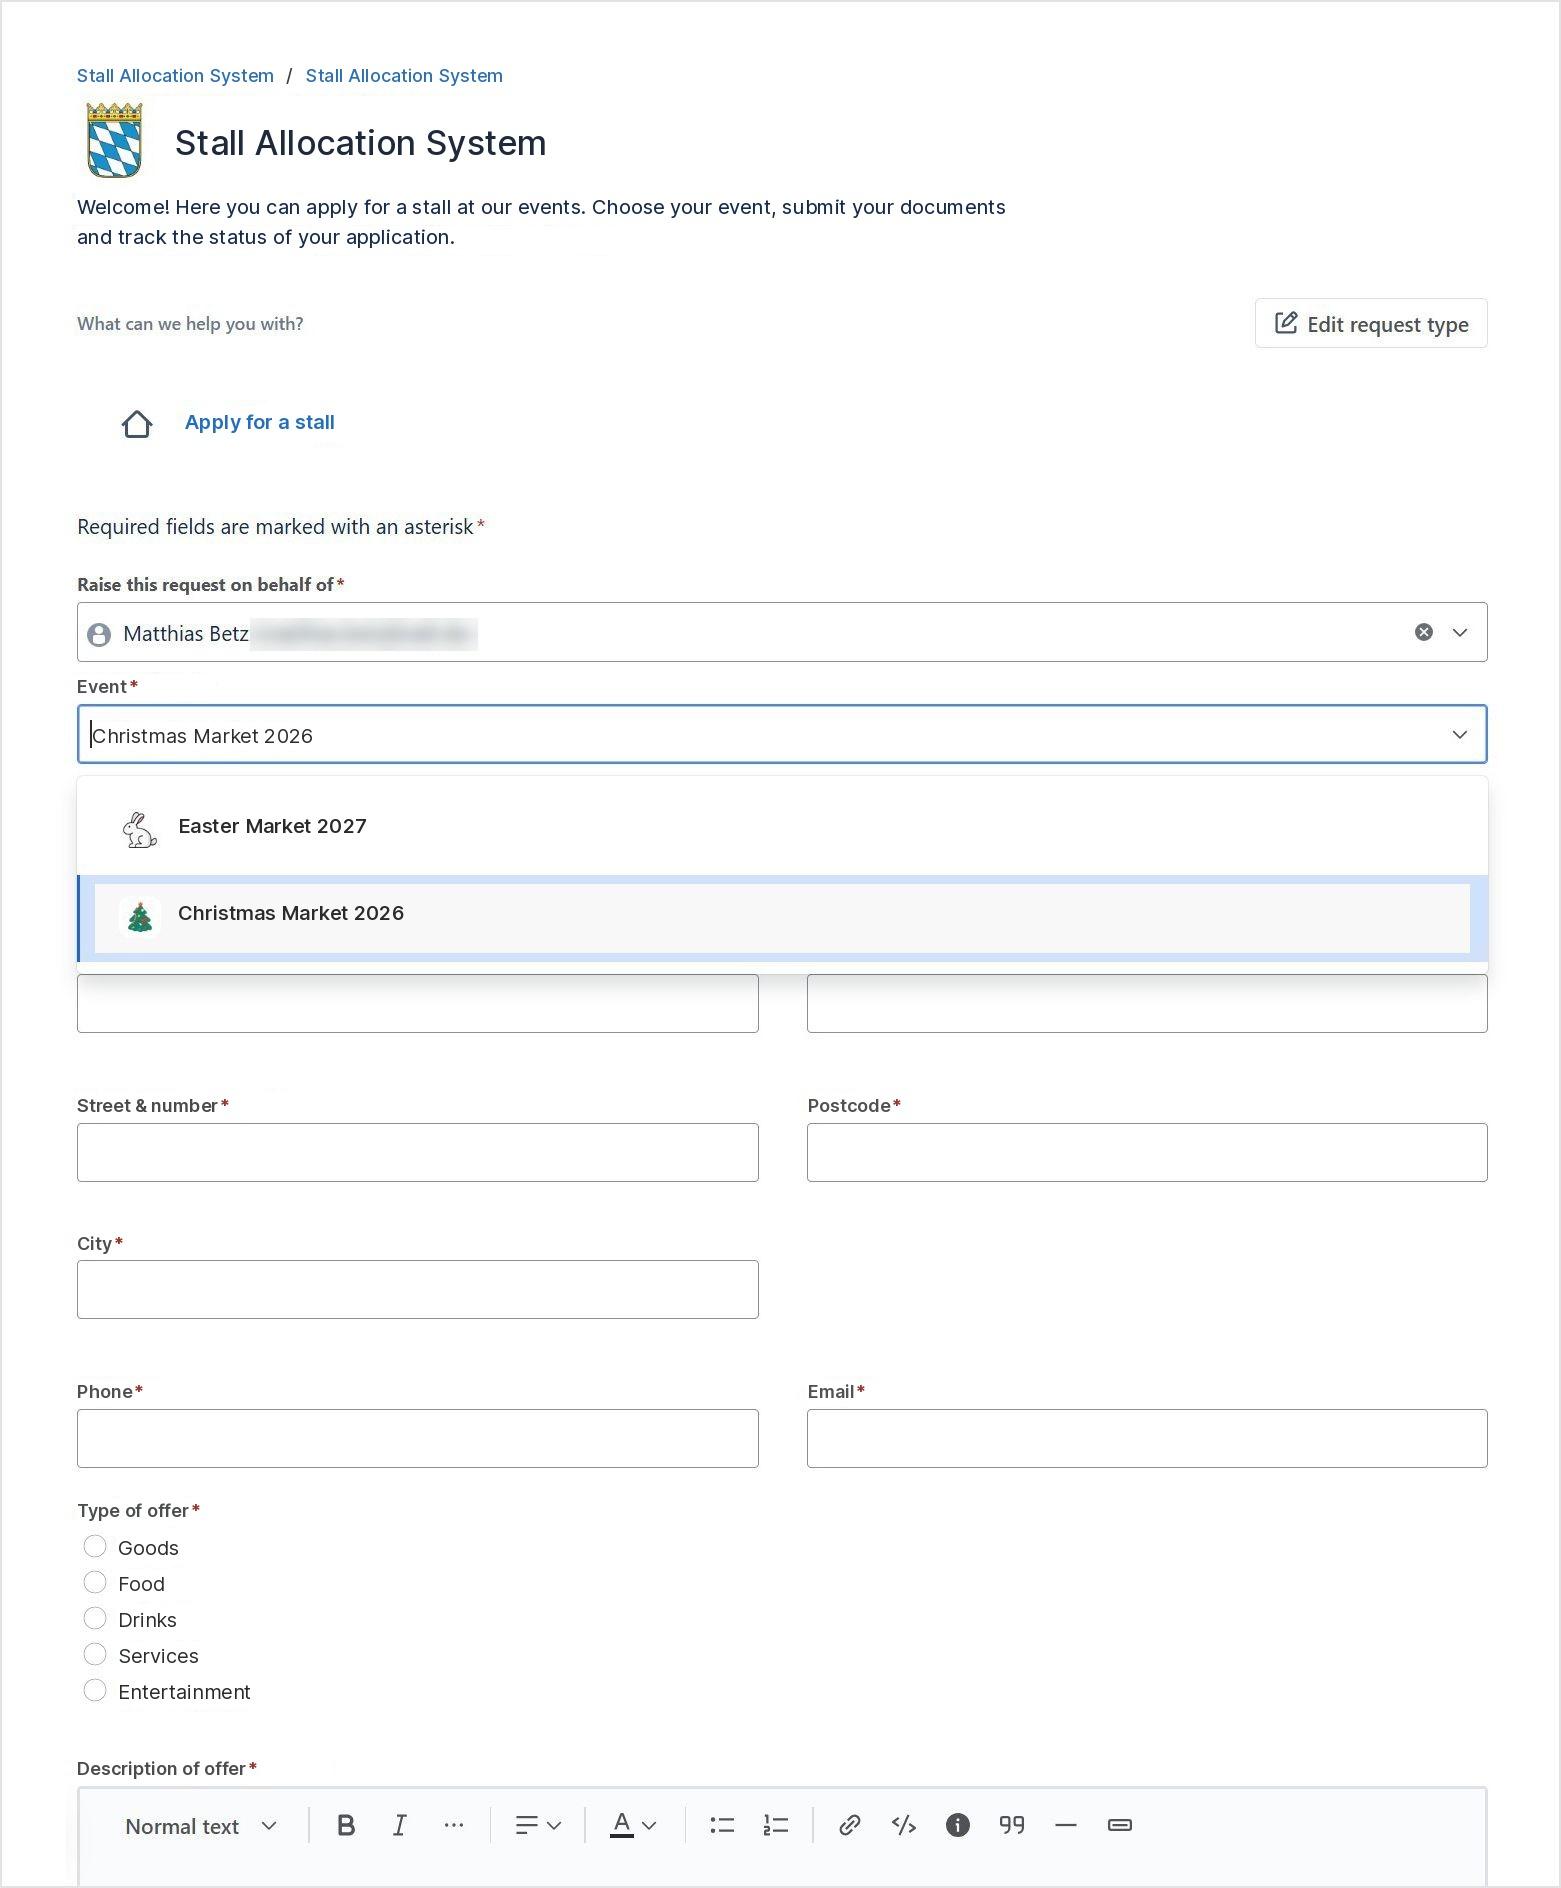Viewport: 1561px width, 1888px height.
Task: Click the house icon beside Apply for a stall
Action: [x=137, y=424]
